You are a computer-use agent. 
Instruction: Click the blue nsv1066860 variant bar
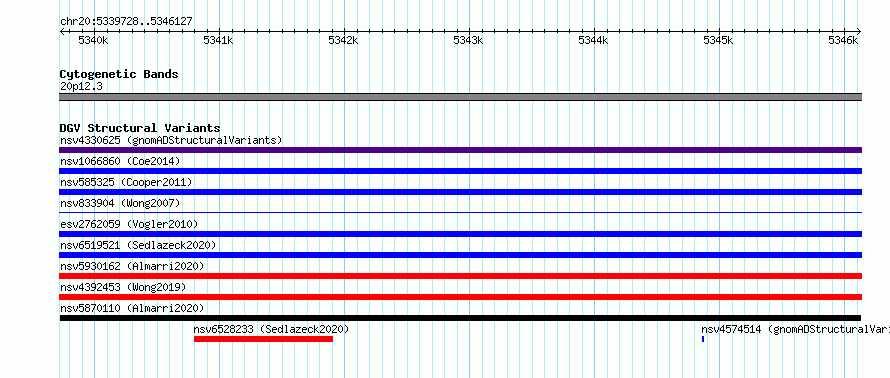(x=460, y=171)
